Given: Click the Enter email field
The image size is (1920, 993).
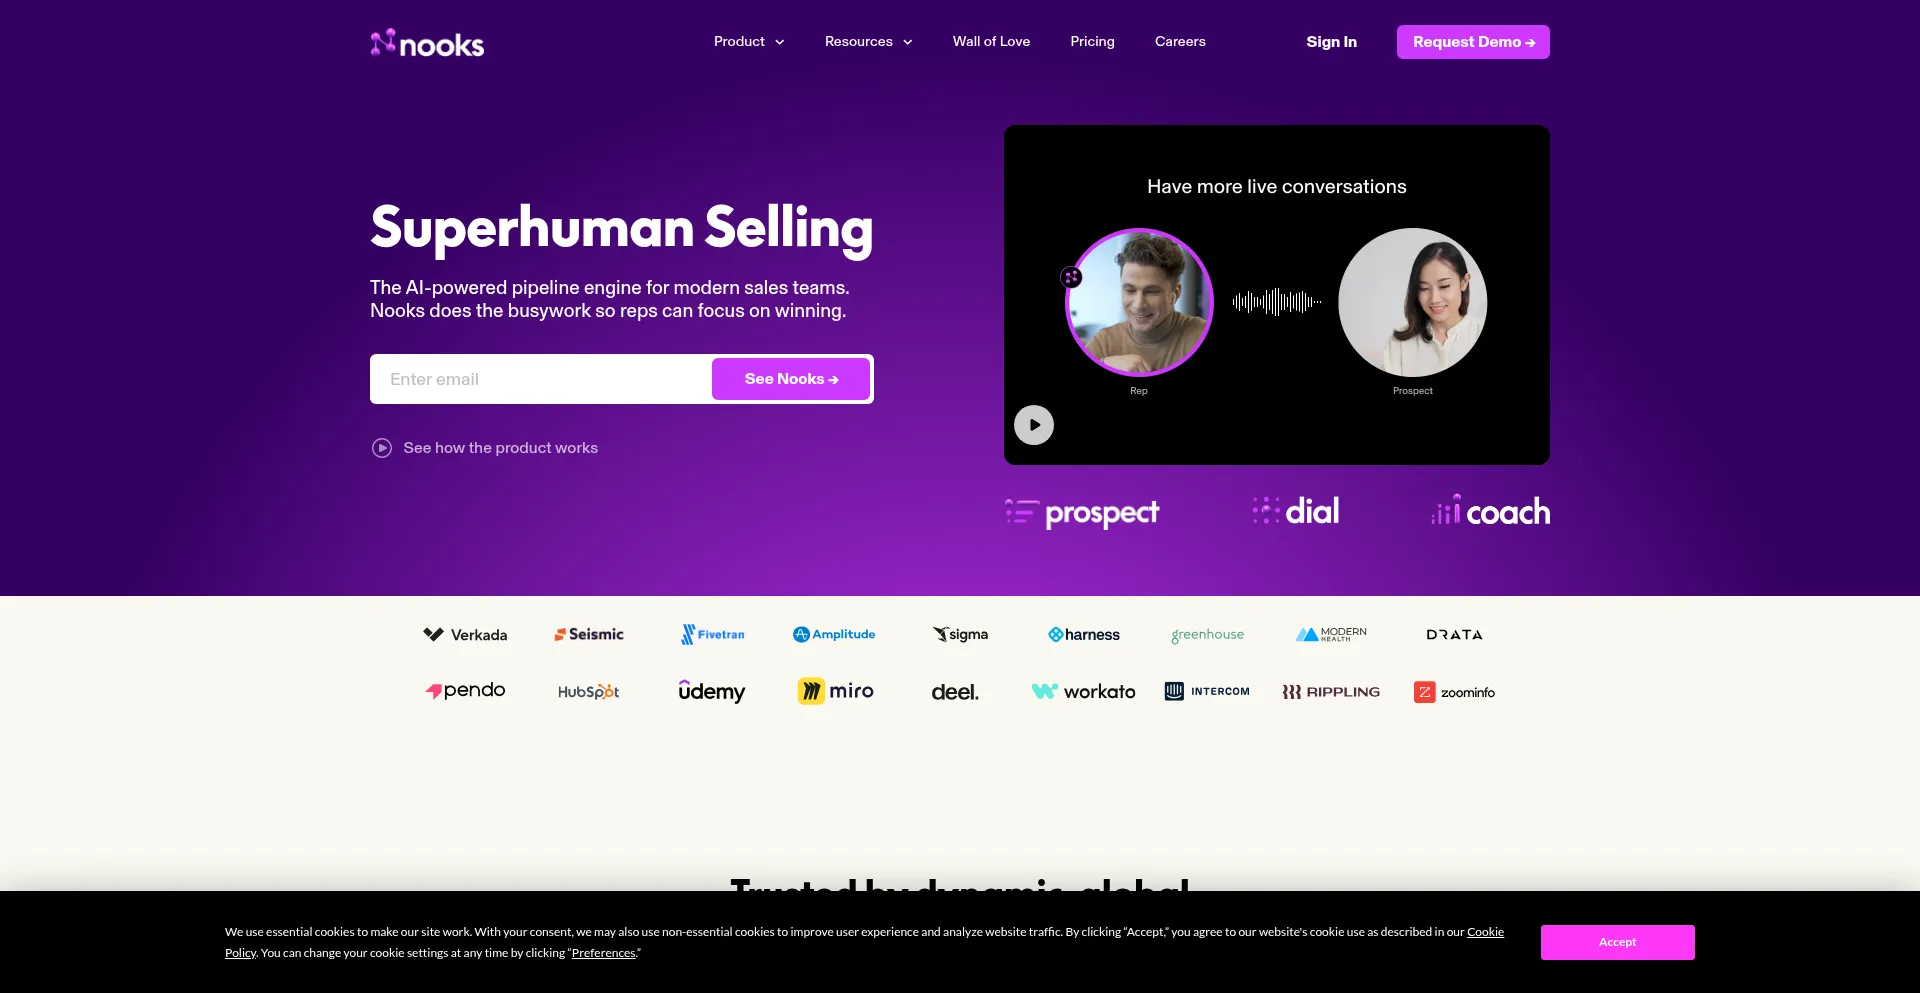Looking at the screenshot, I should [541, 379].
